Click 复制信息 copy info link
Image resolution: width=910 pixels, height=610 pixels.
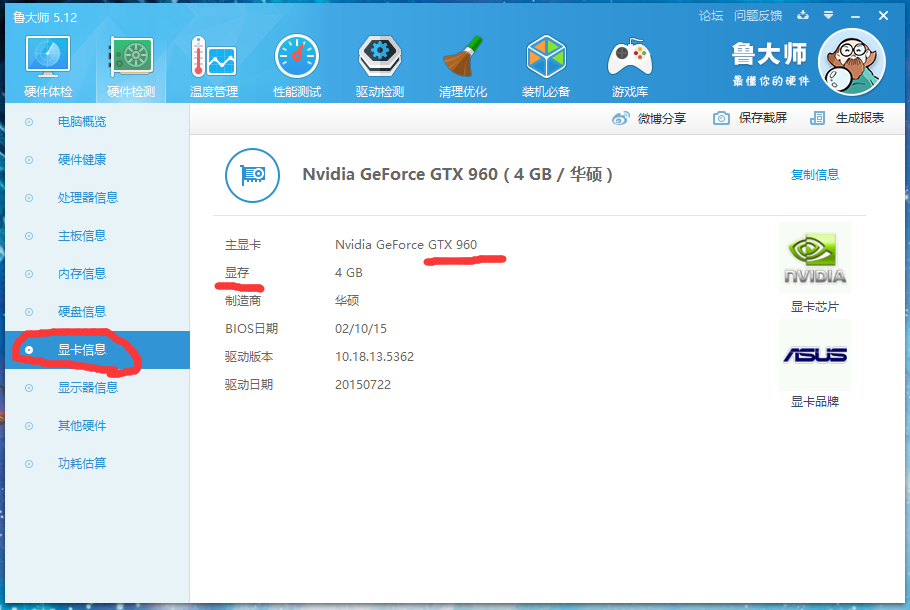815,175
